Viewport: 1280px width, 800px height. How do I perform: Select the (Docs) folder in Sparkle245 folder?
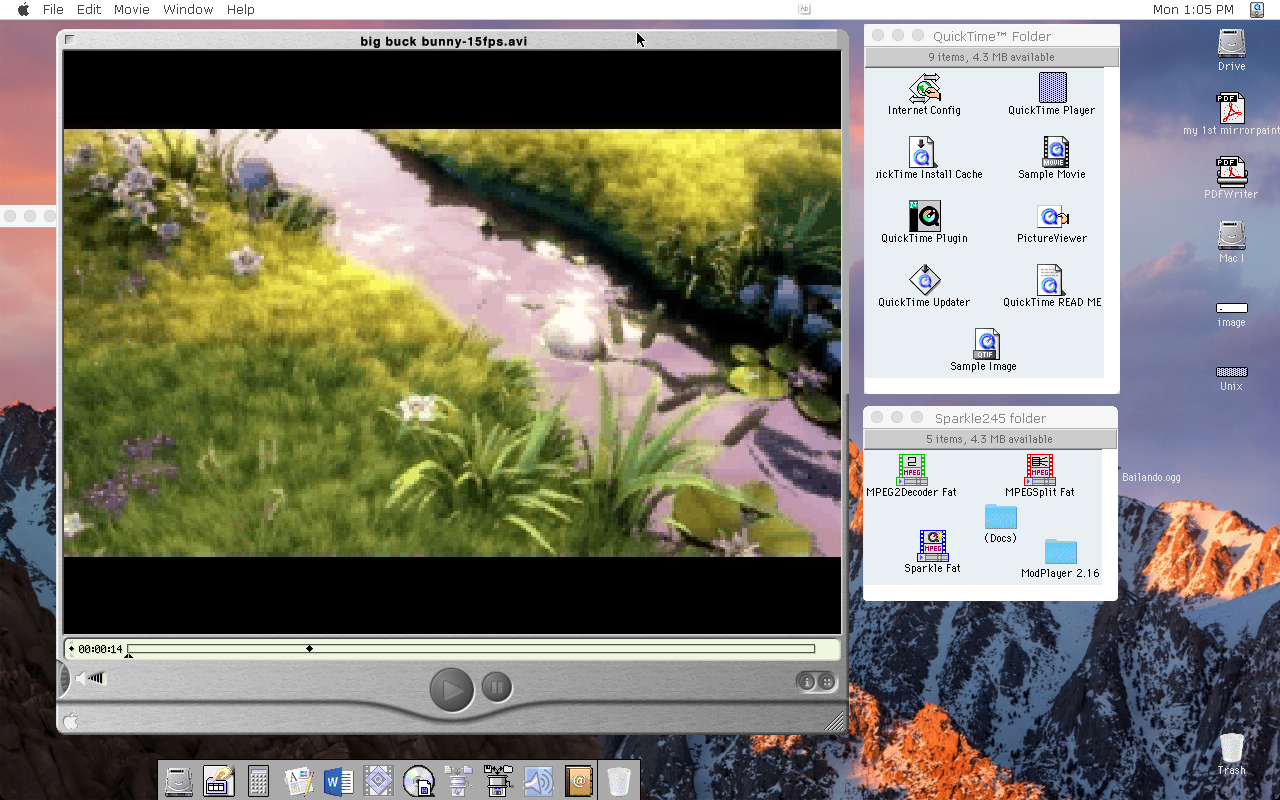[x=1000, y=517]
